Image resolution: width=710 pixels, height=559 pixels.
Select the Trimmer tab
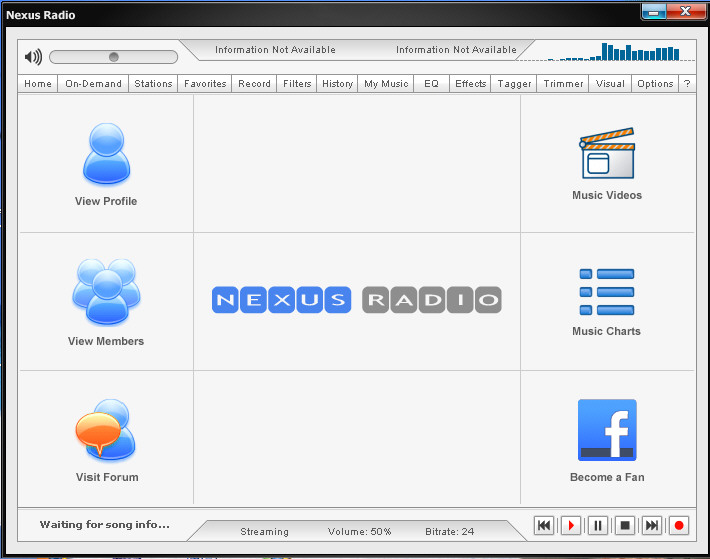click(x=563, y=84)
